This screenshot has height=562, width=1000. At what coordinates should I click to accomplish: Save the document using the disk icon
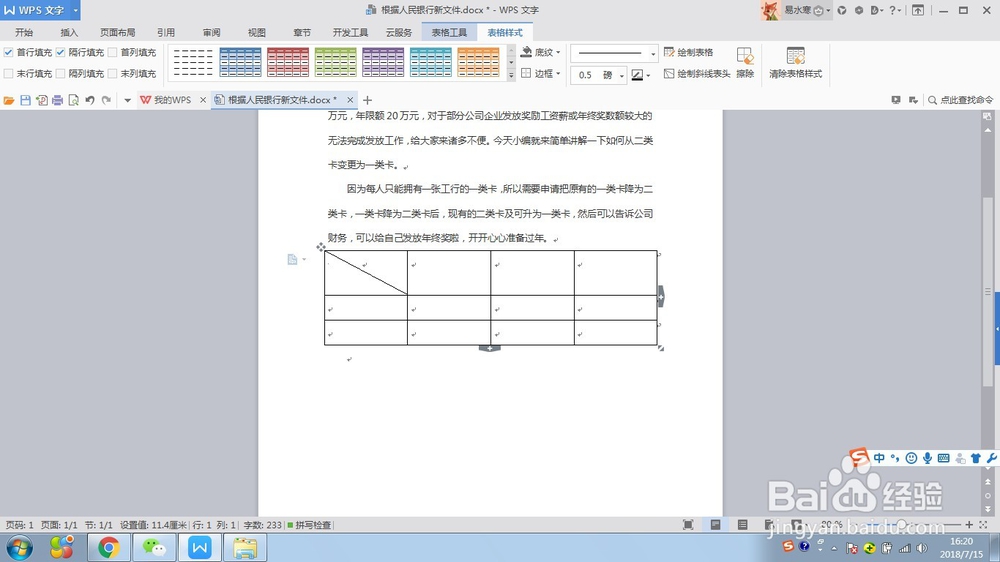click(26, 100)
